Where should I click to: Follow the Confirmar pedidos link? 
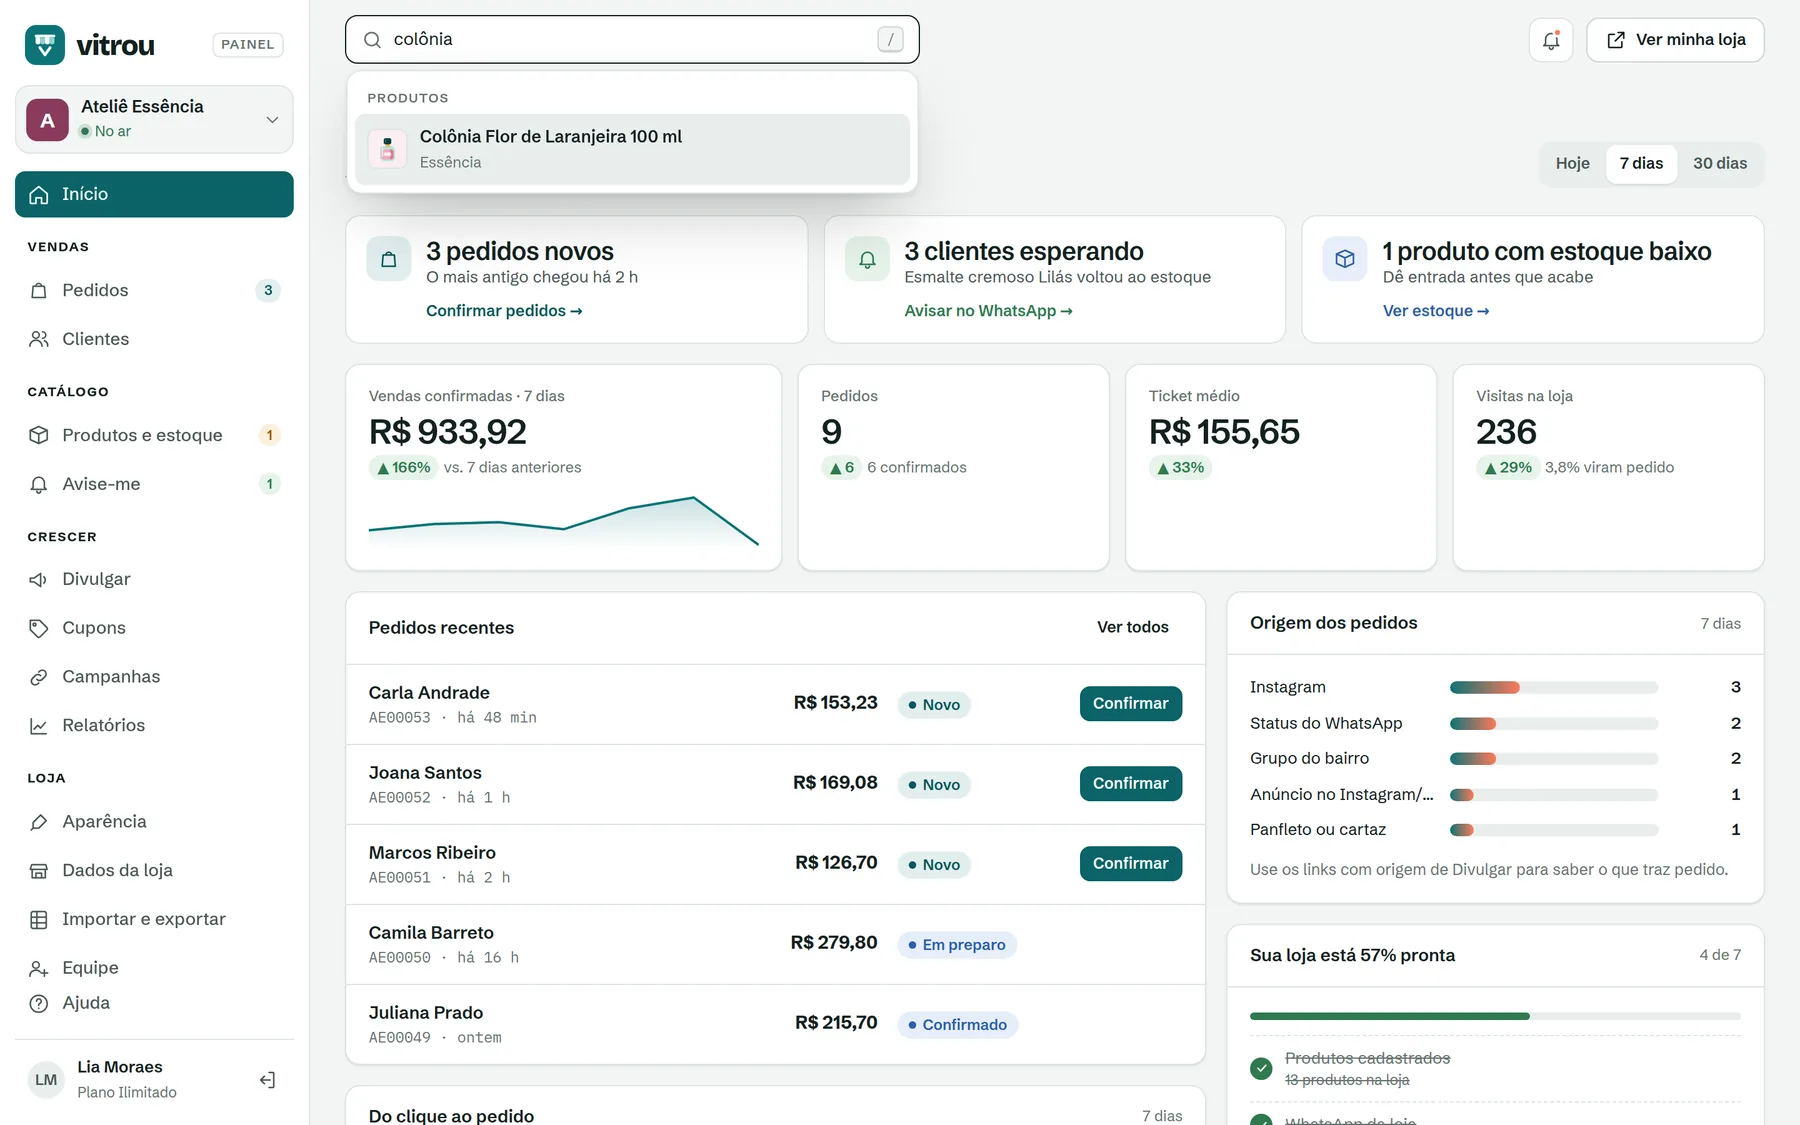[504, 311]
